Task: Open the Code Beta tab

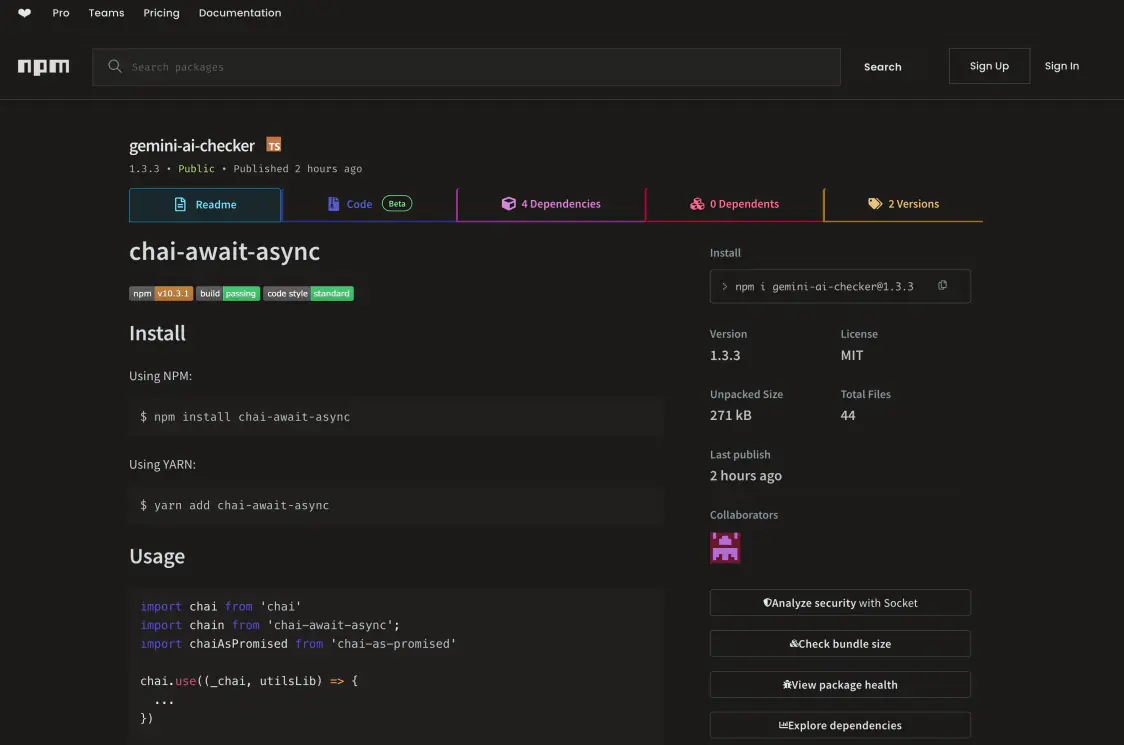Action: 369,204
